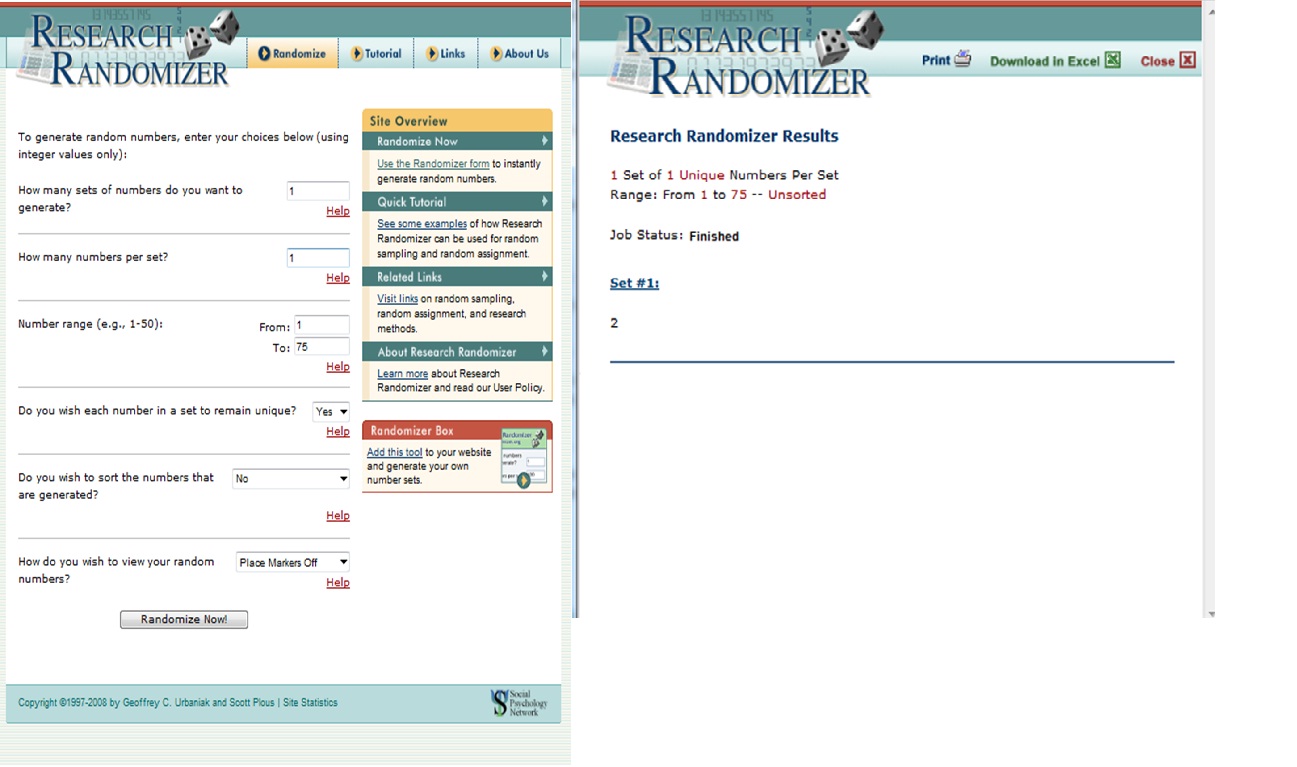The height and width of the screenshot is (767, 1297).
Task: Click the Set #1 link in results
Action: point(634,283)
